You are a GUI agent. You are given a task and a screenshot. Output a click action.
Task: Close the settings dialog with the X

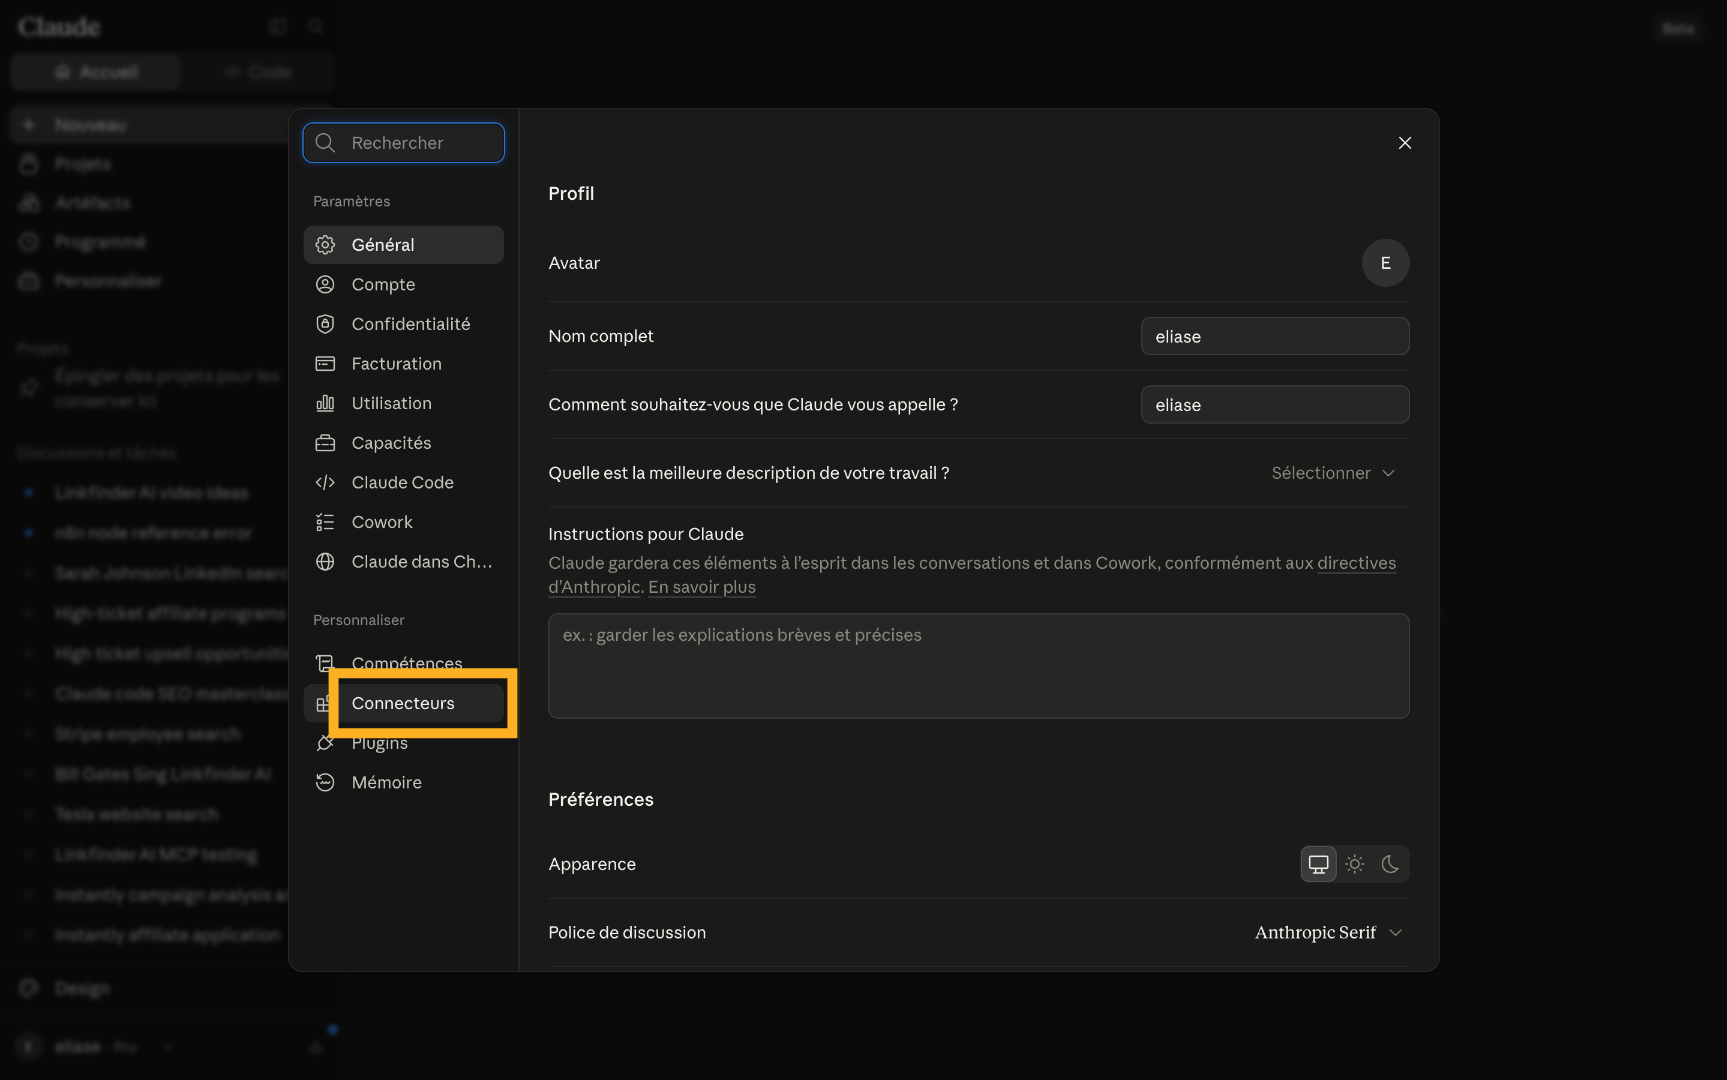pyautogui.click(x=1405, y=143)
